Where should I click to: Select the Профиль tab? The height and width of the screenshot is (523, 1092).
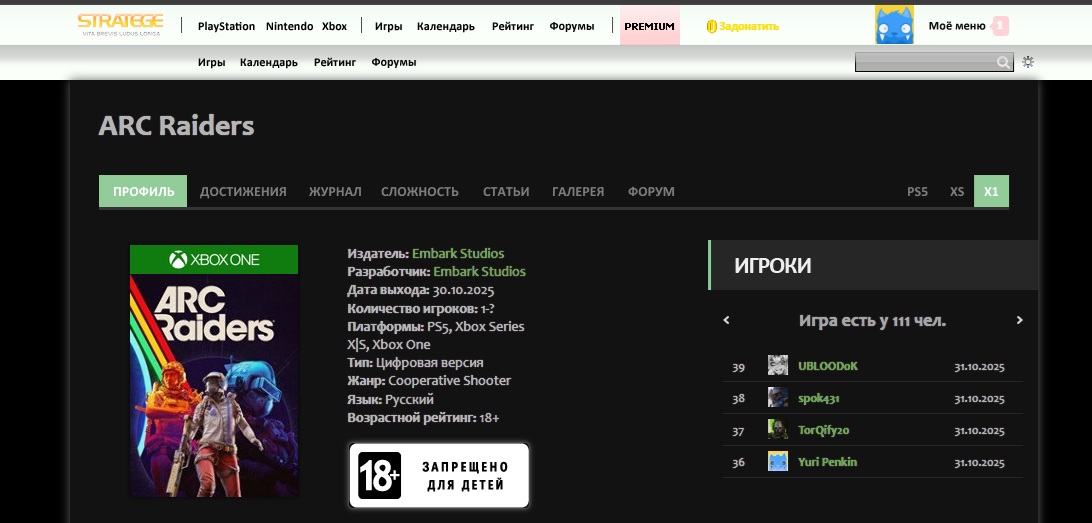click(143, 192)
